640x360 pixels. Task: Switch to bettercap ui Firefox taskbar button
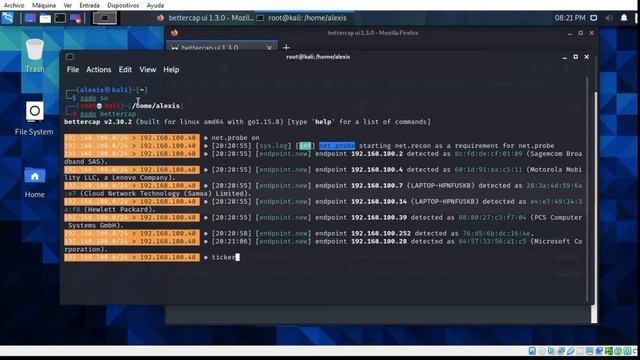(205, 18)
